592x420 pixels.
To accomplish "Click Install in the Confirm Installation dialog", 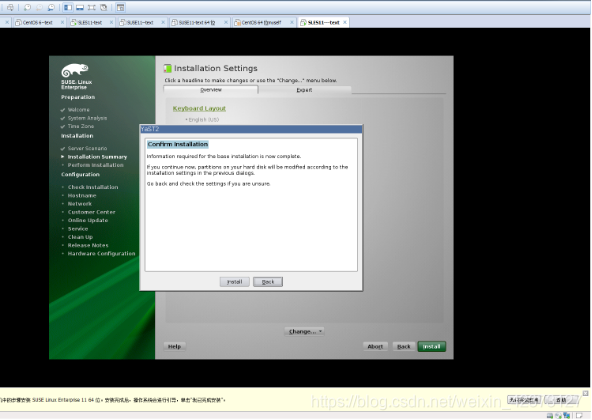I will click(234, 282).
